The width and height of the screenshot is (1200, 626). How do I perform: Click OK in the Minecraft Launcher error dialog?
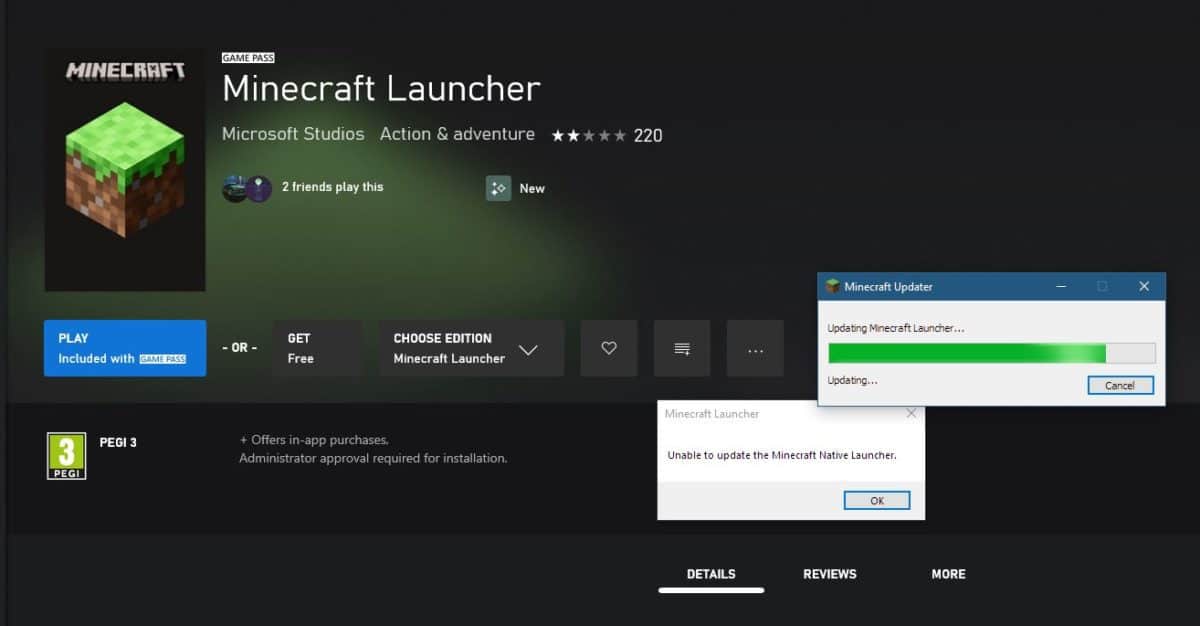[x=877, y=501]
